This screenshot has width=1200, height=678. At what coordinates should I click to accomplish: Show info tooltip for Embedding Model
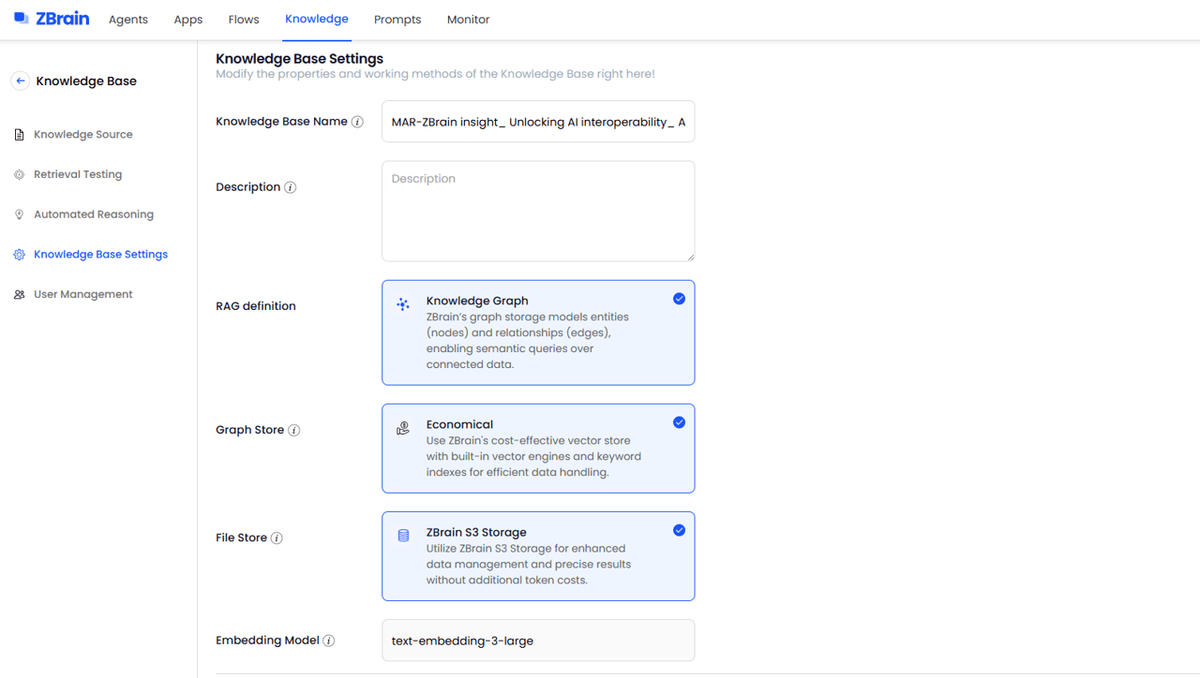tap(329, 641)
